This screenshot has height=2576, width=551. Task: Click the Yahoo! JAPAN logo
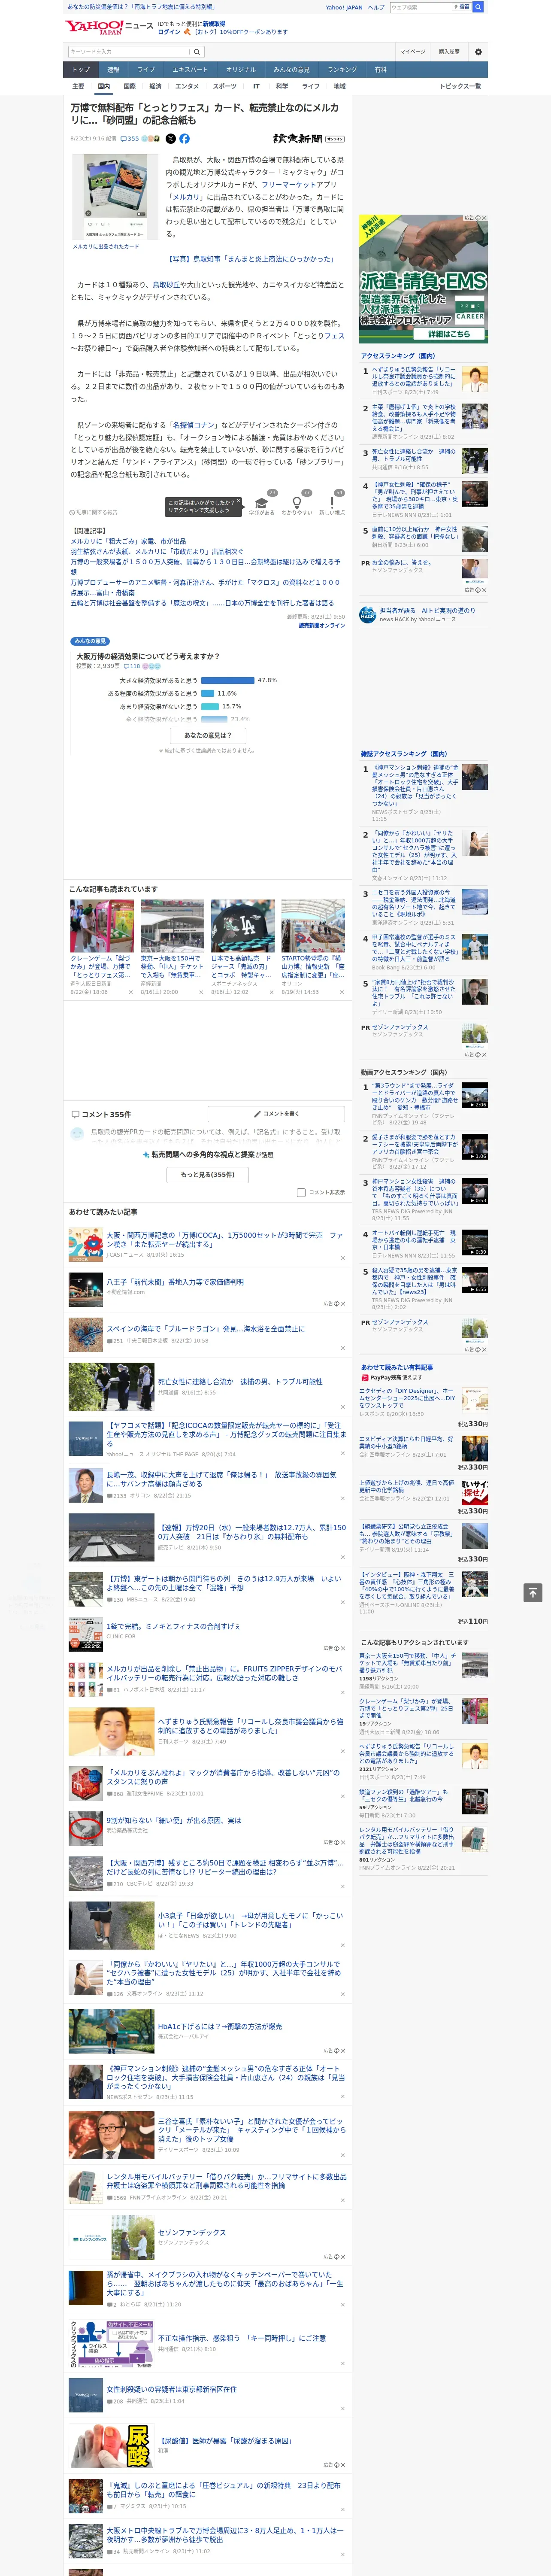click(95, 27)
